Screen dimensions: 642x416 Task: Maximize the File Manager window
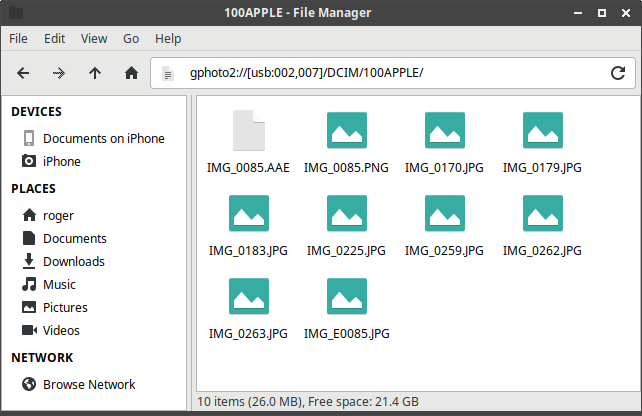tap(602, 13)
